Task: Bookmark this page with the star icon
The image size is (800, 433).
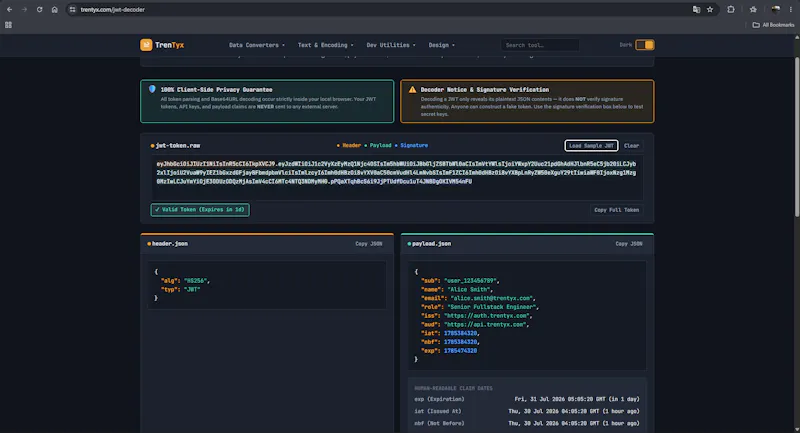Action: tap(710, 9)
